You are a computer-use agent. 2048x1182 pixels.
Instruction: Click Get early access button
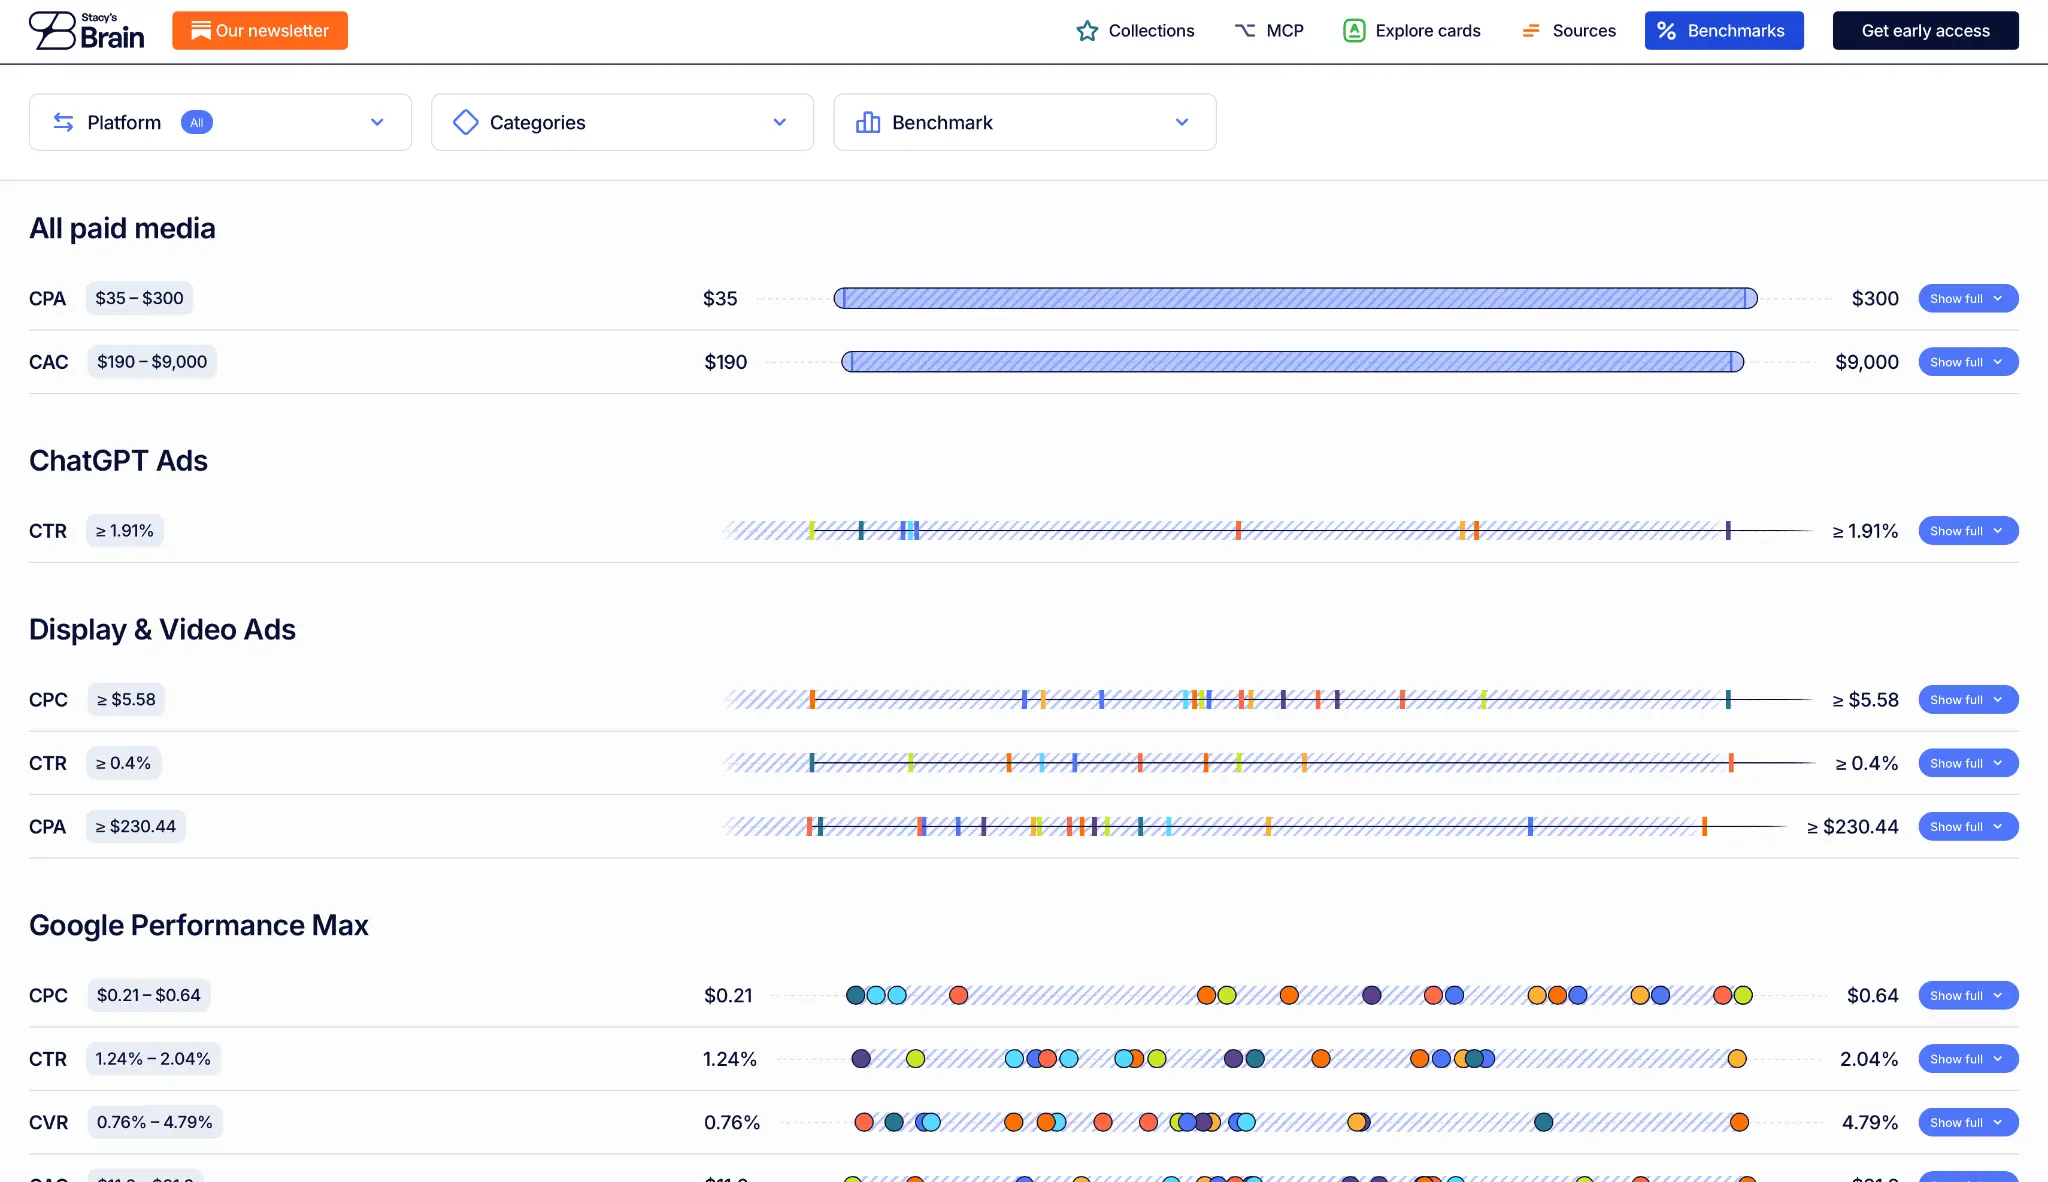click(x=1925, y=31)
